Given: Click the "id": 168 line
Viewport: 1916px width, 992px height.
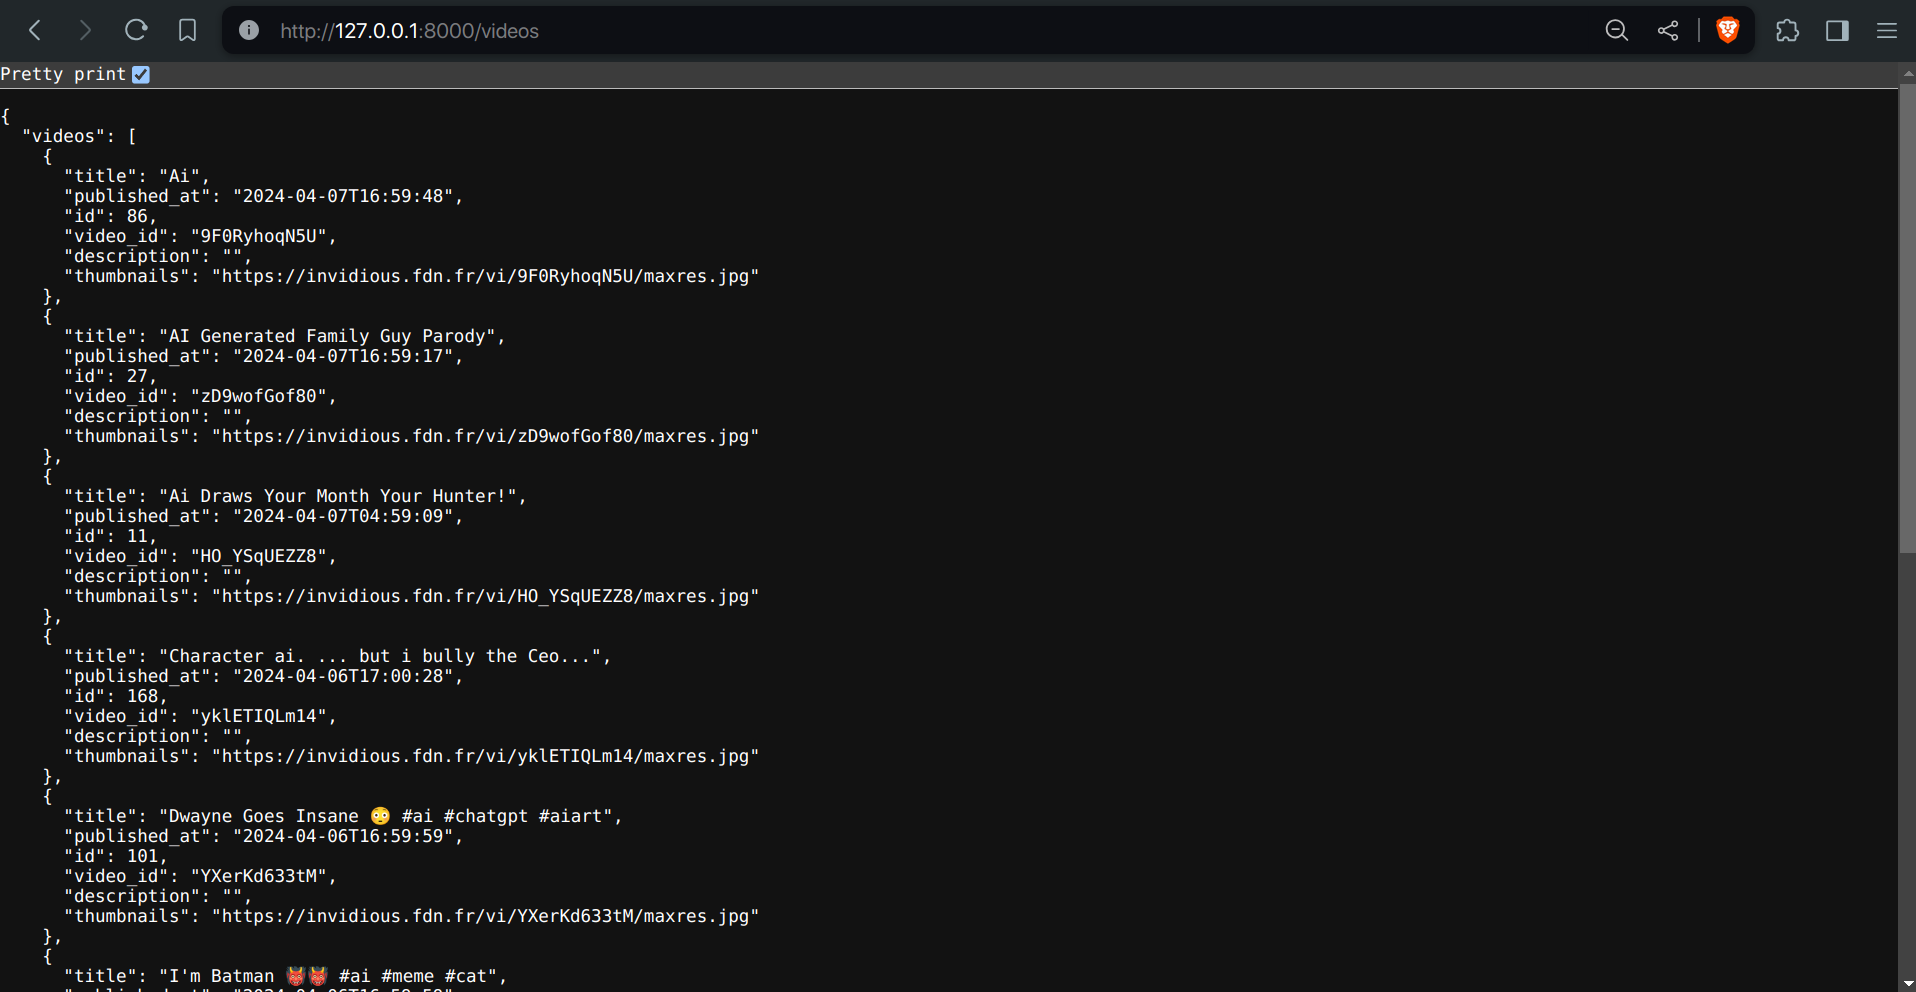Looking at the screenshot, I should (x=116, y=696).
